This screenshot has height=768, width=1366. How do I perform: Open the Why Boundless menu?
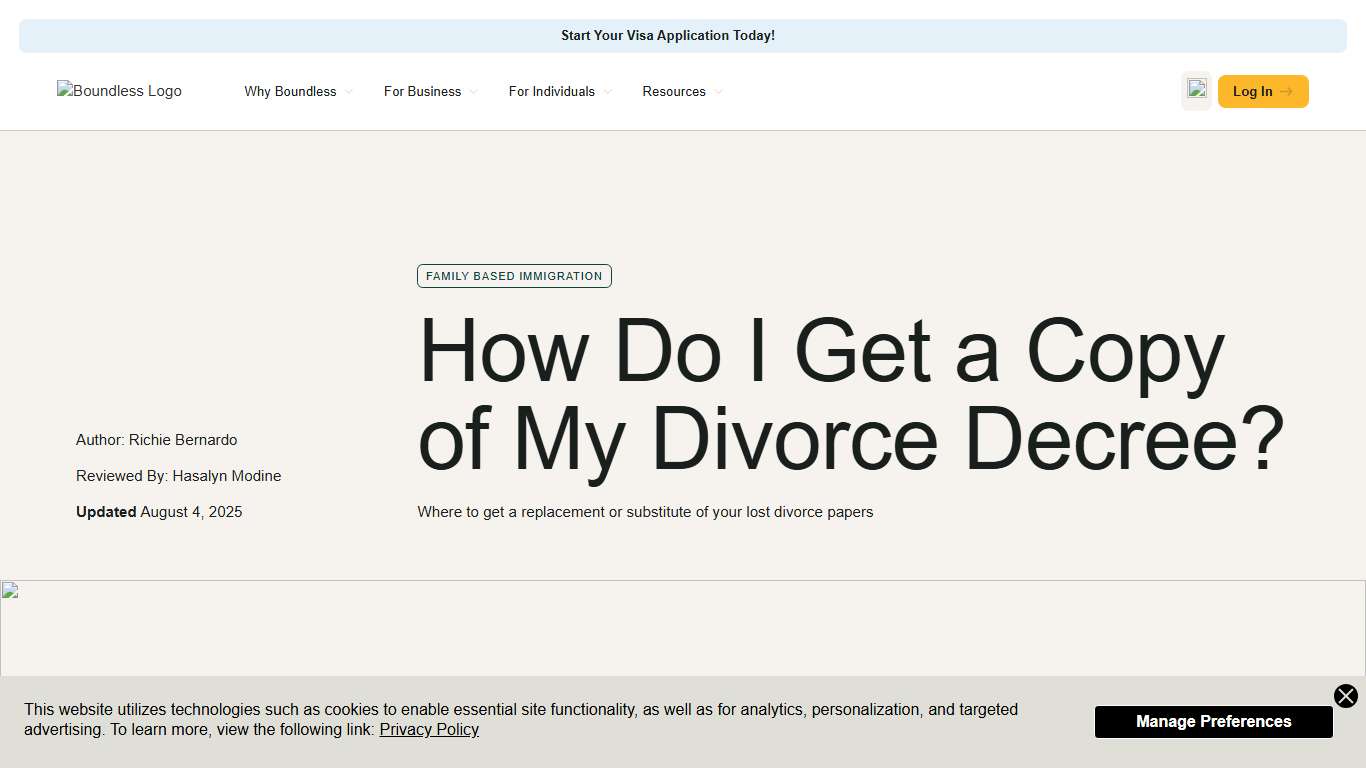[289, 91]
